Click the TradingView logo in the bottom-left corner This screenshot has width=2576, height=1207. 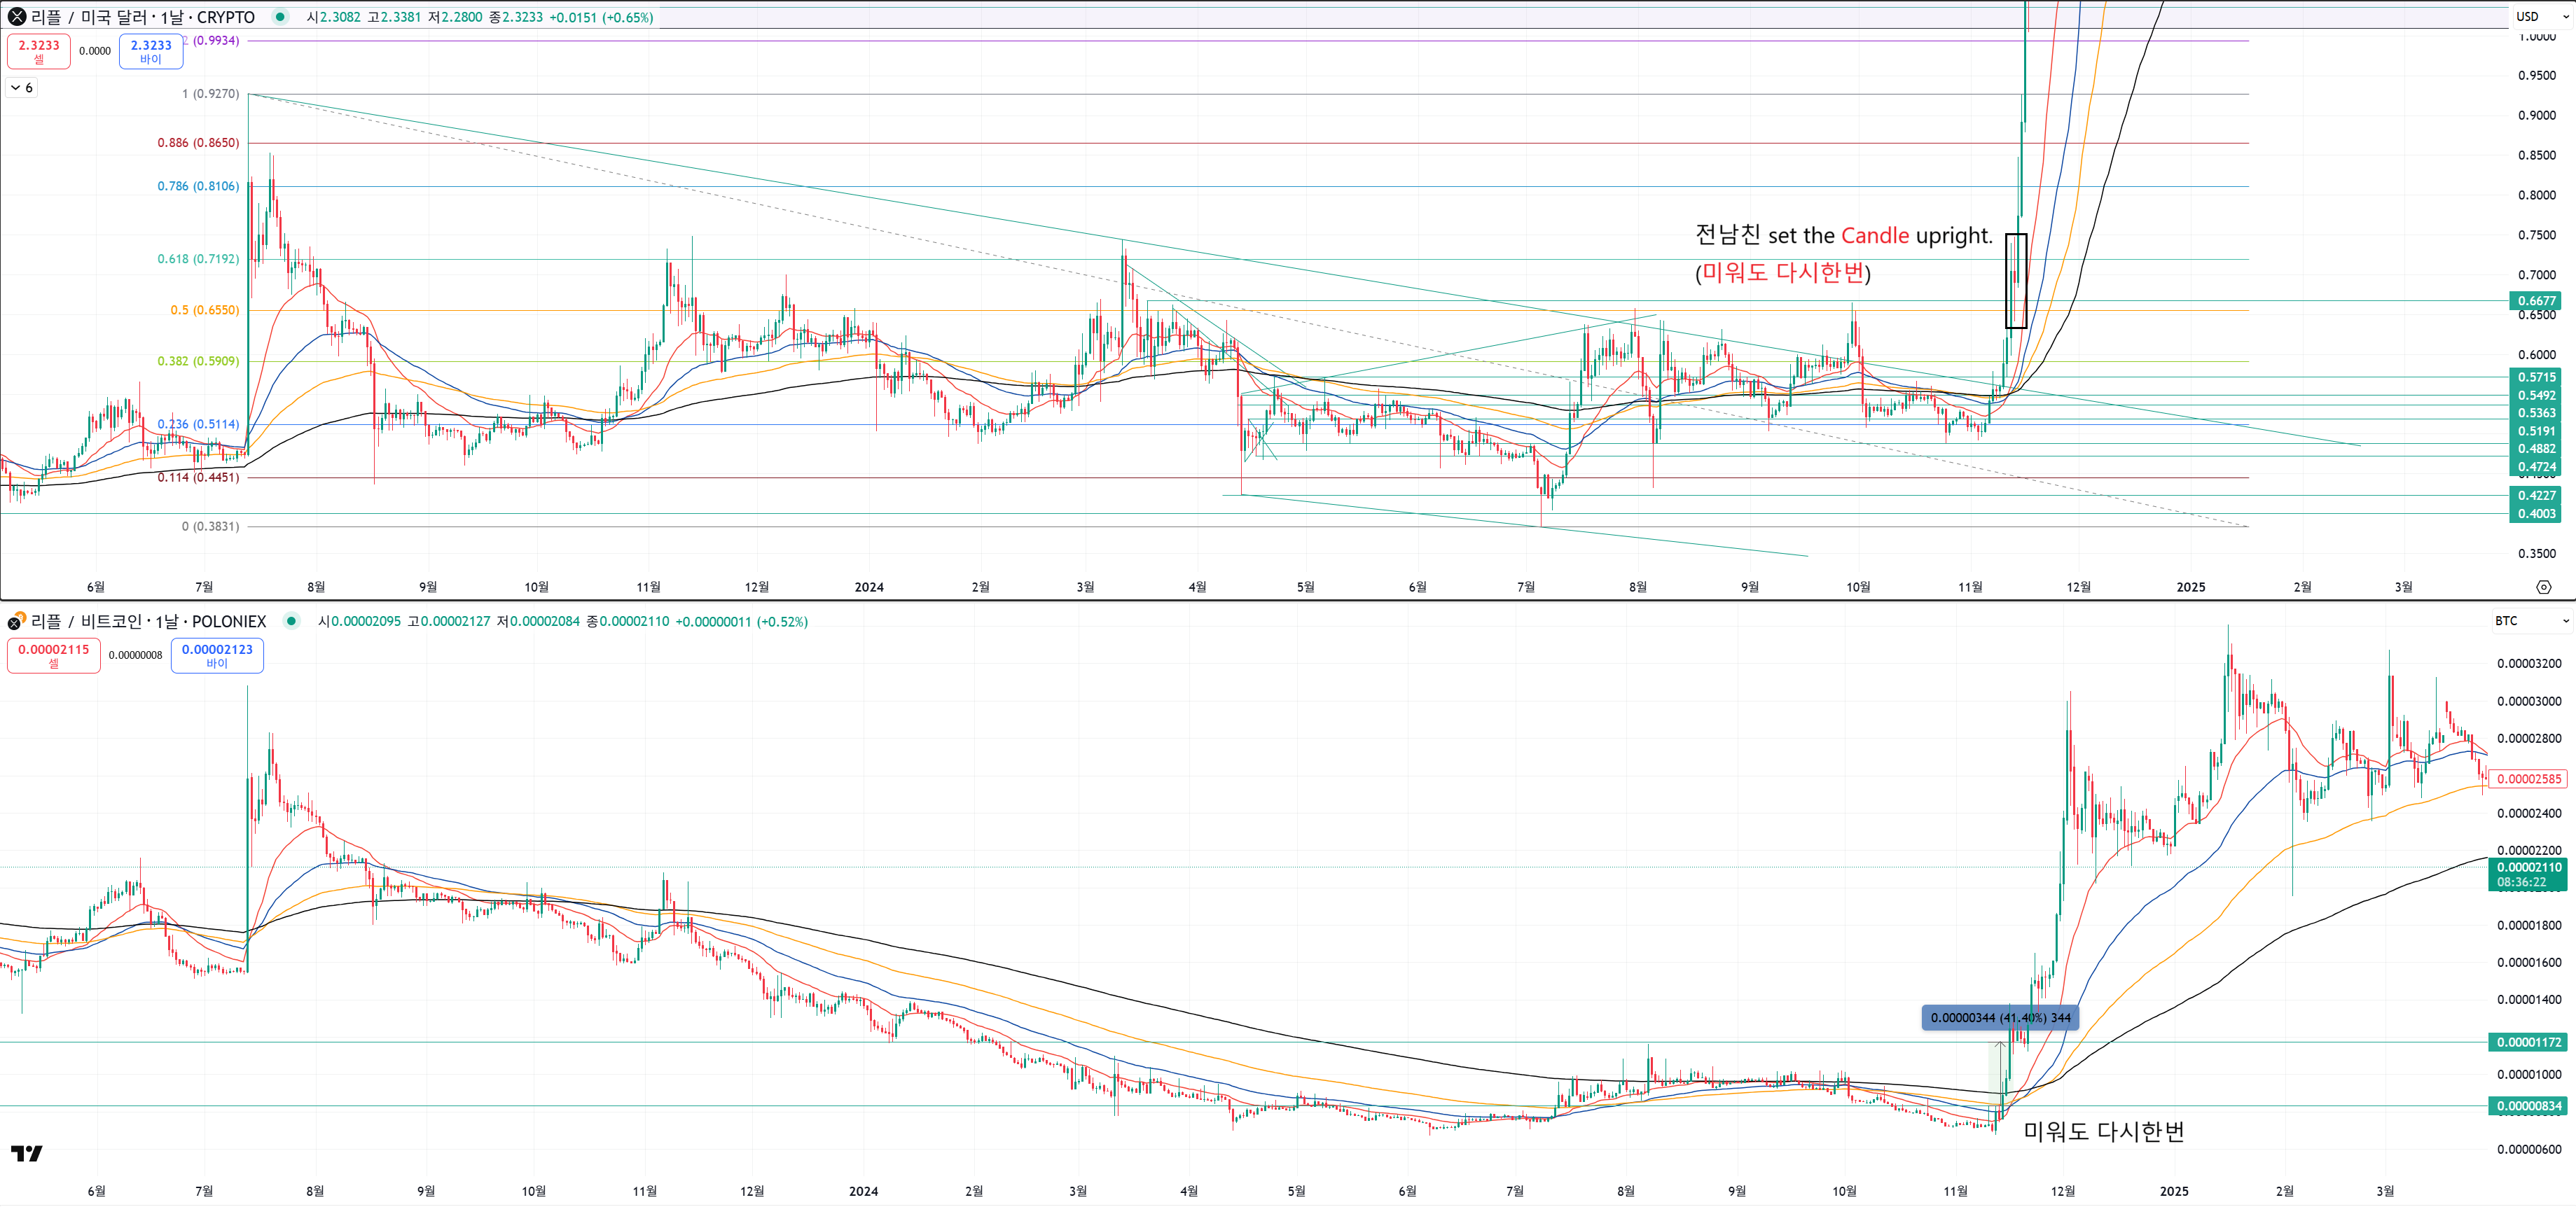pyautogui.click(x=27, y=1153)
